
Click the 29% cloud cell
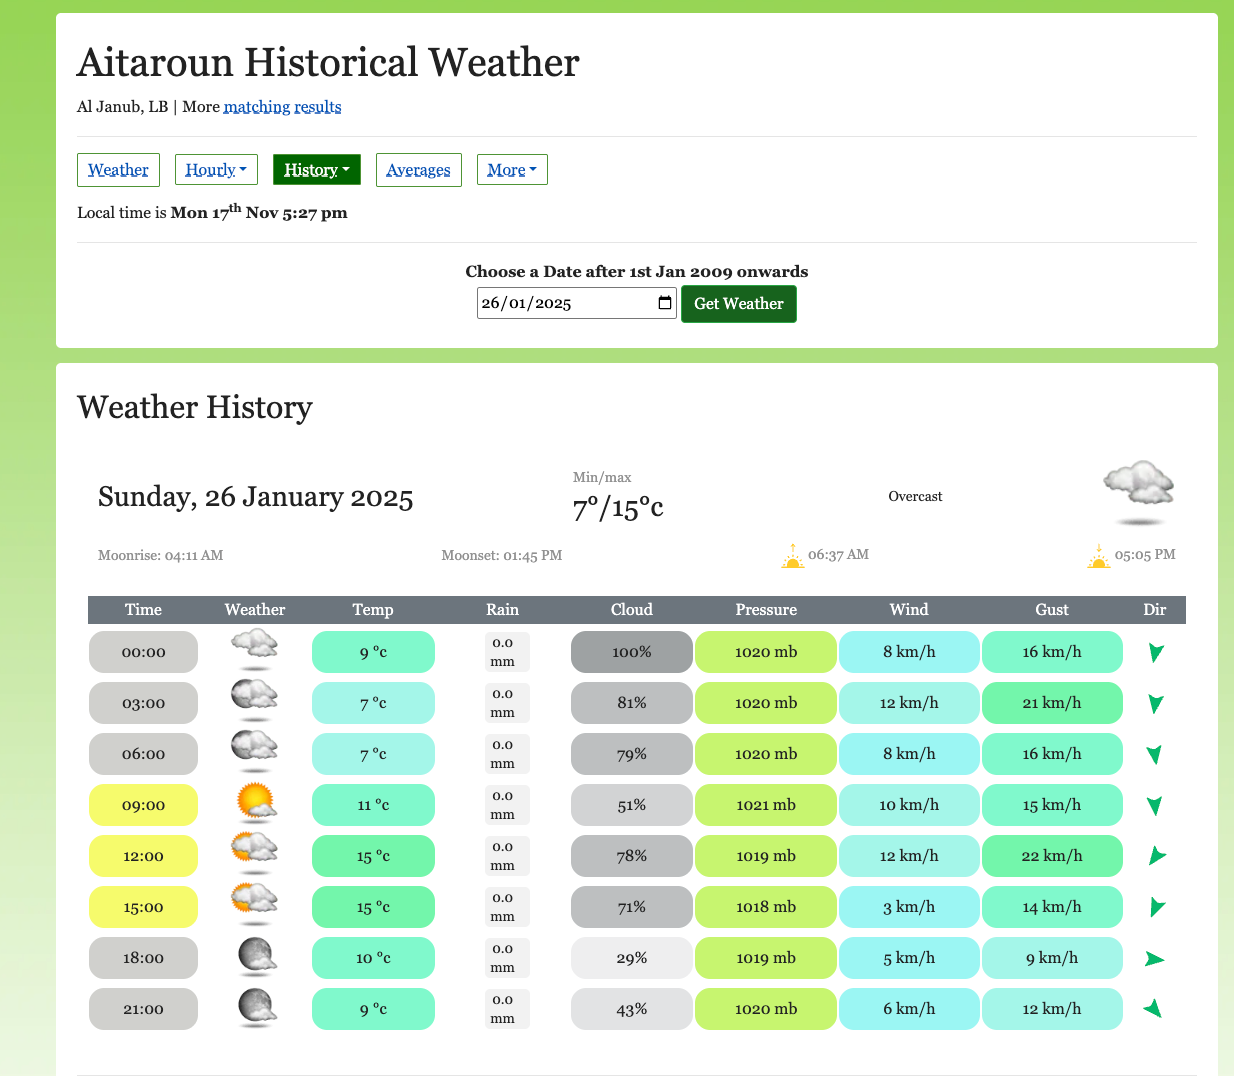click(x=632, y=958)
